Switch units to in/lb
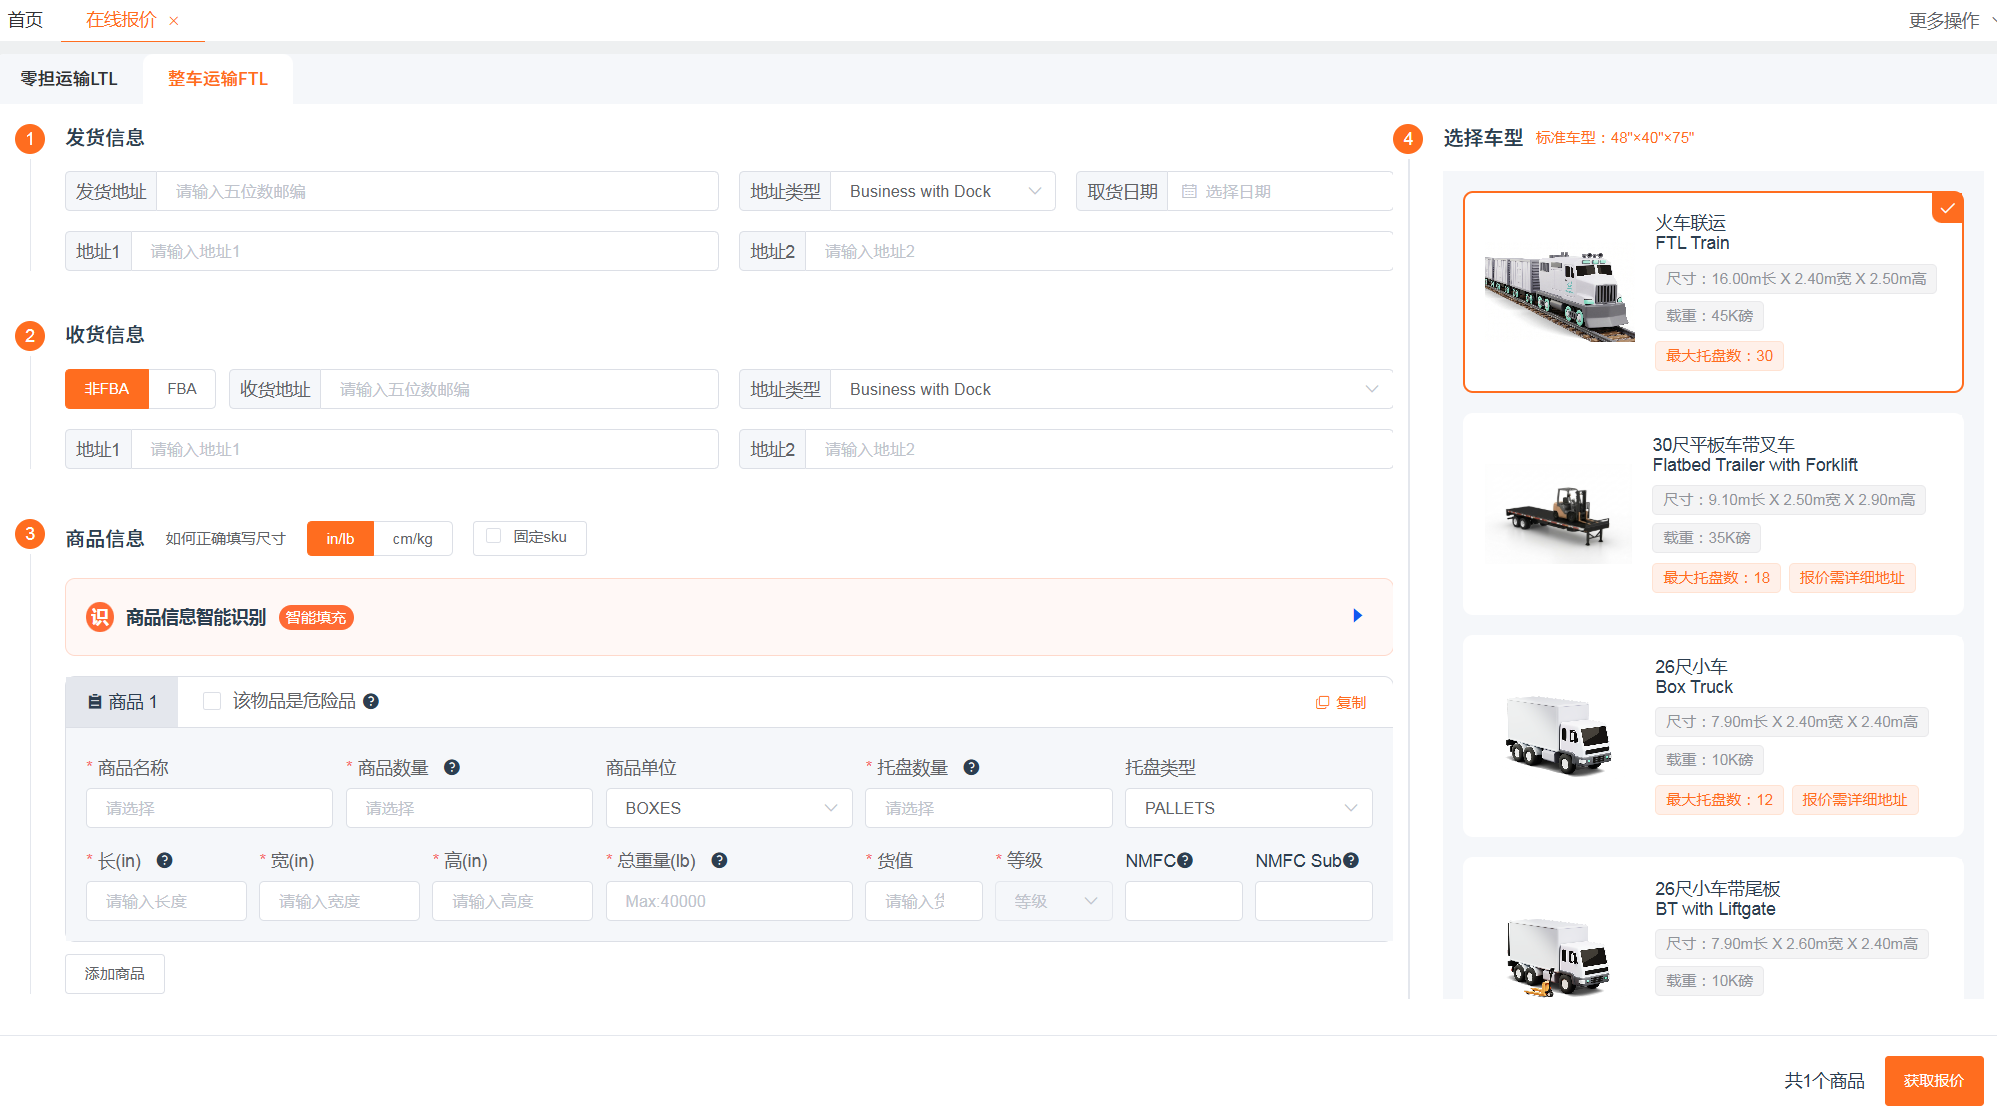1997x1118 pixels. tap(340, 538)
